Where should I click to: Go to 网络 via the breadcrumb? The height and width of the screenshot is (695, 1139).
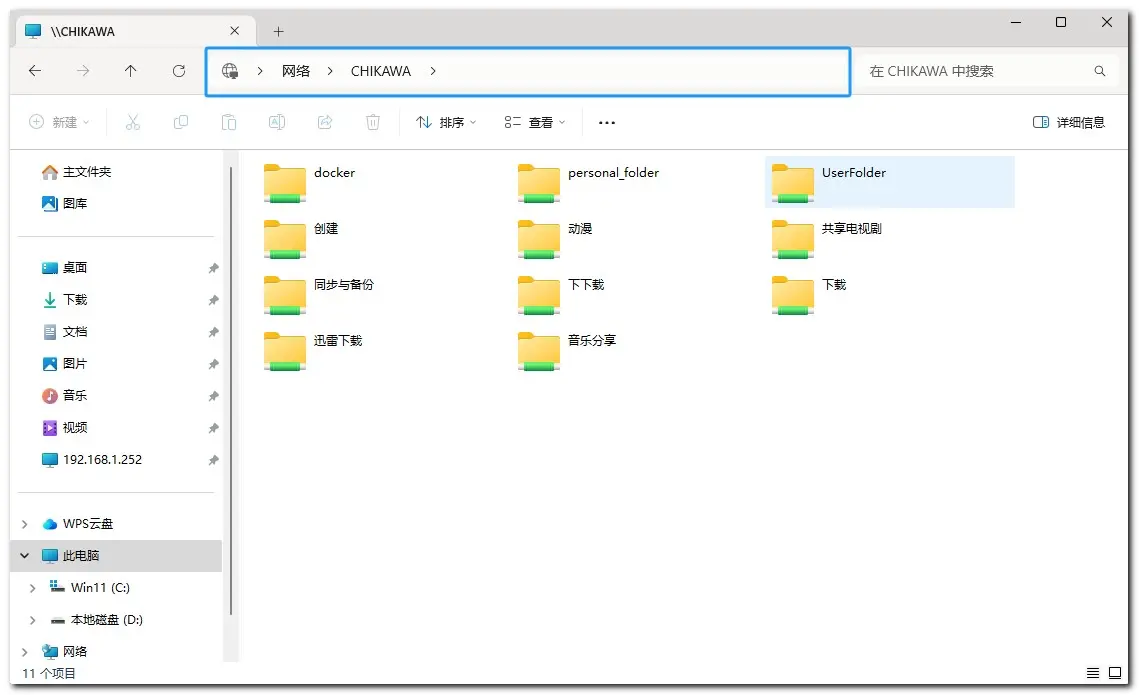(x=296, y=71)
